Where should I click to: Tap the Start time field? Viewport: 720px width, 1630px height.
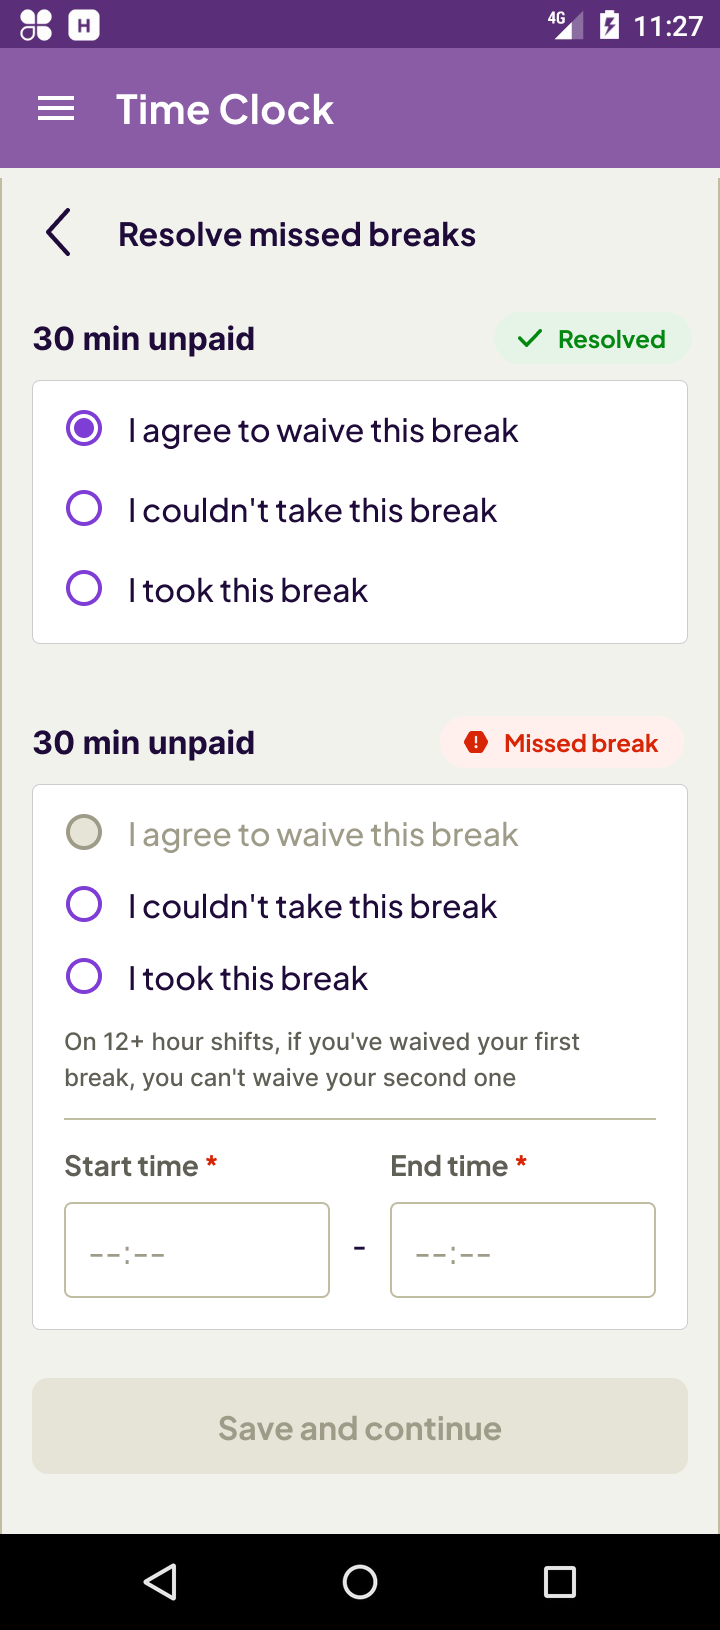(x=196, y=1249)
